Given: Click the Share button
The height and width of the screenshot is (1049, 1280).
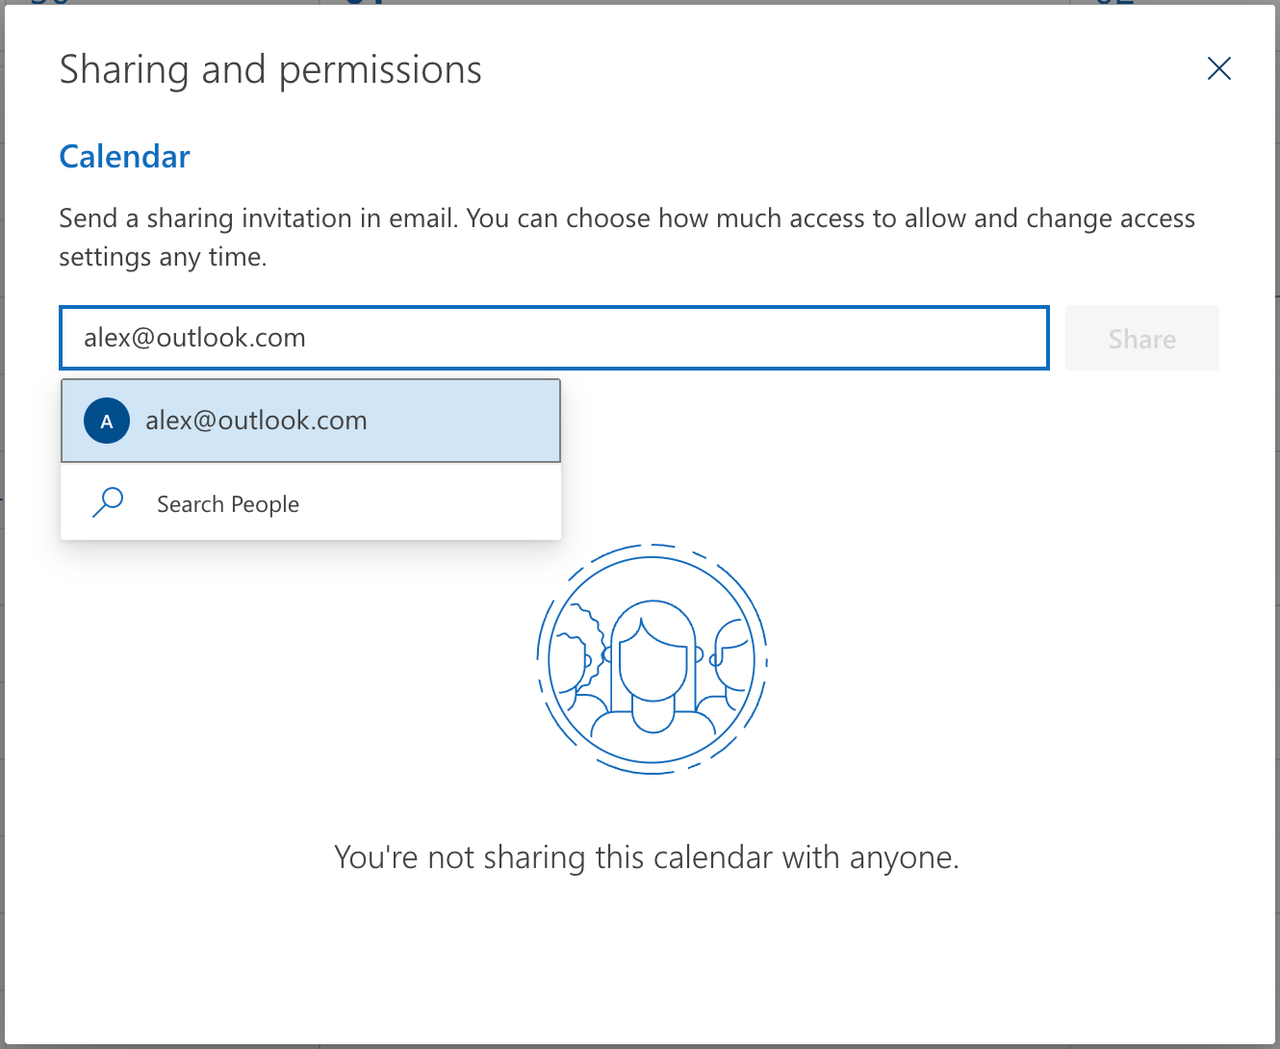Looking at the screenshot, I should pos(1142,339).
